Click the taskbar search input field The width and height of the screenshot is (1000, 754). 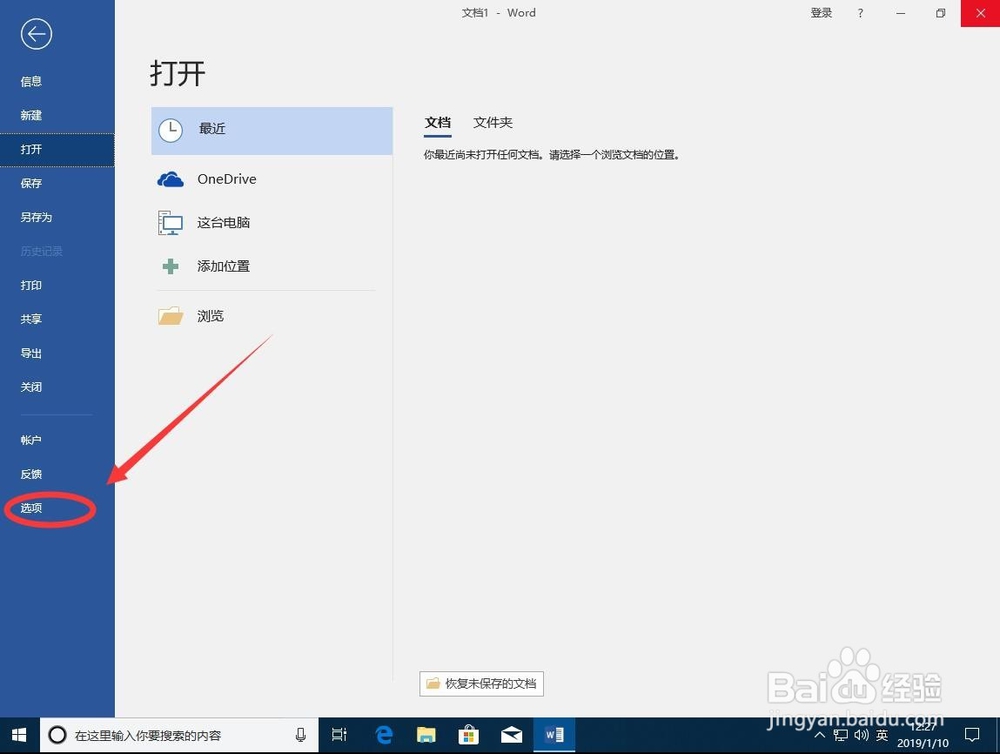tap(179, 736)
